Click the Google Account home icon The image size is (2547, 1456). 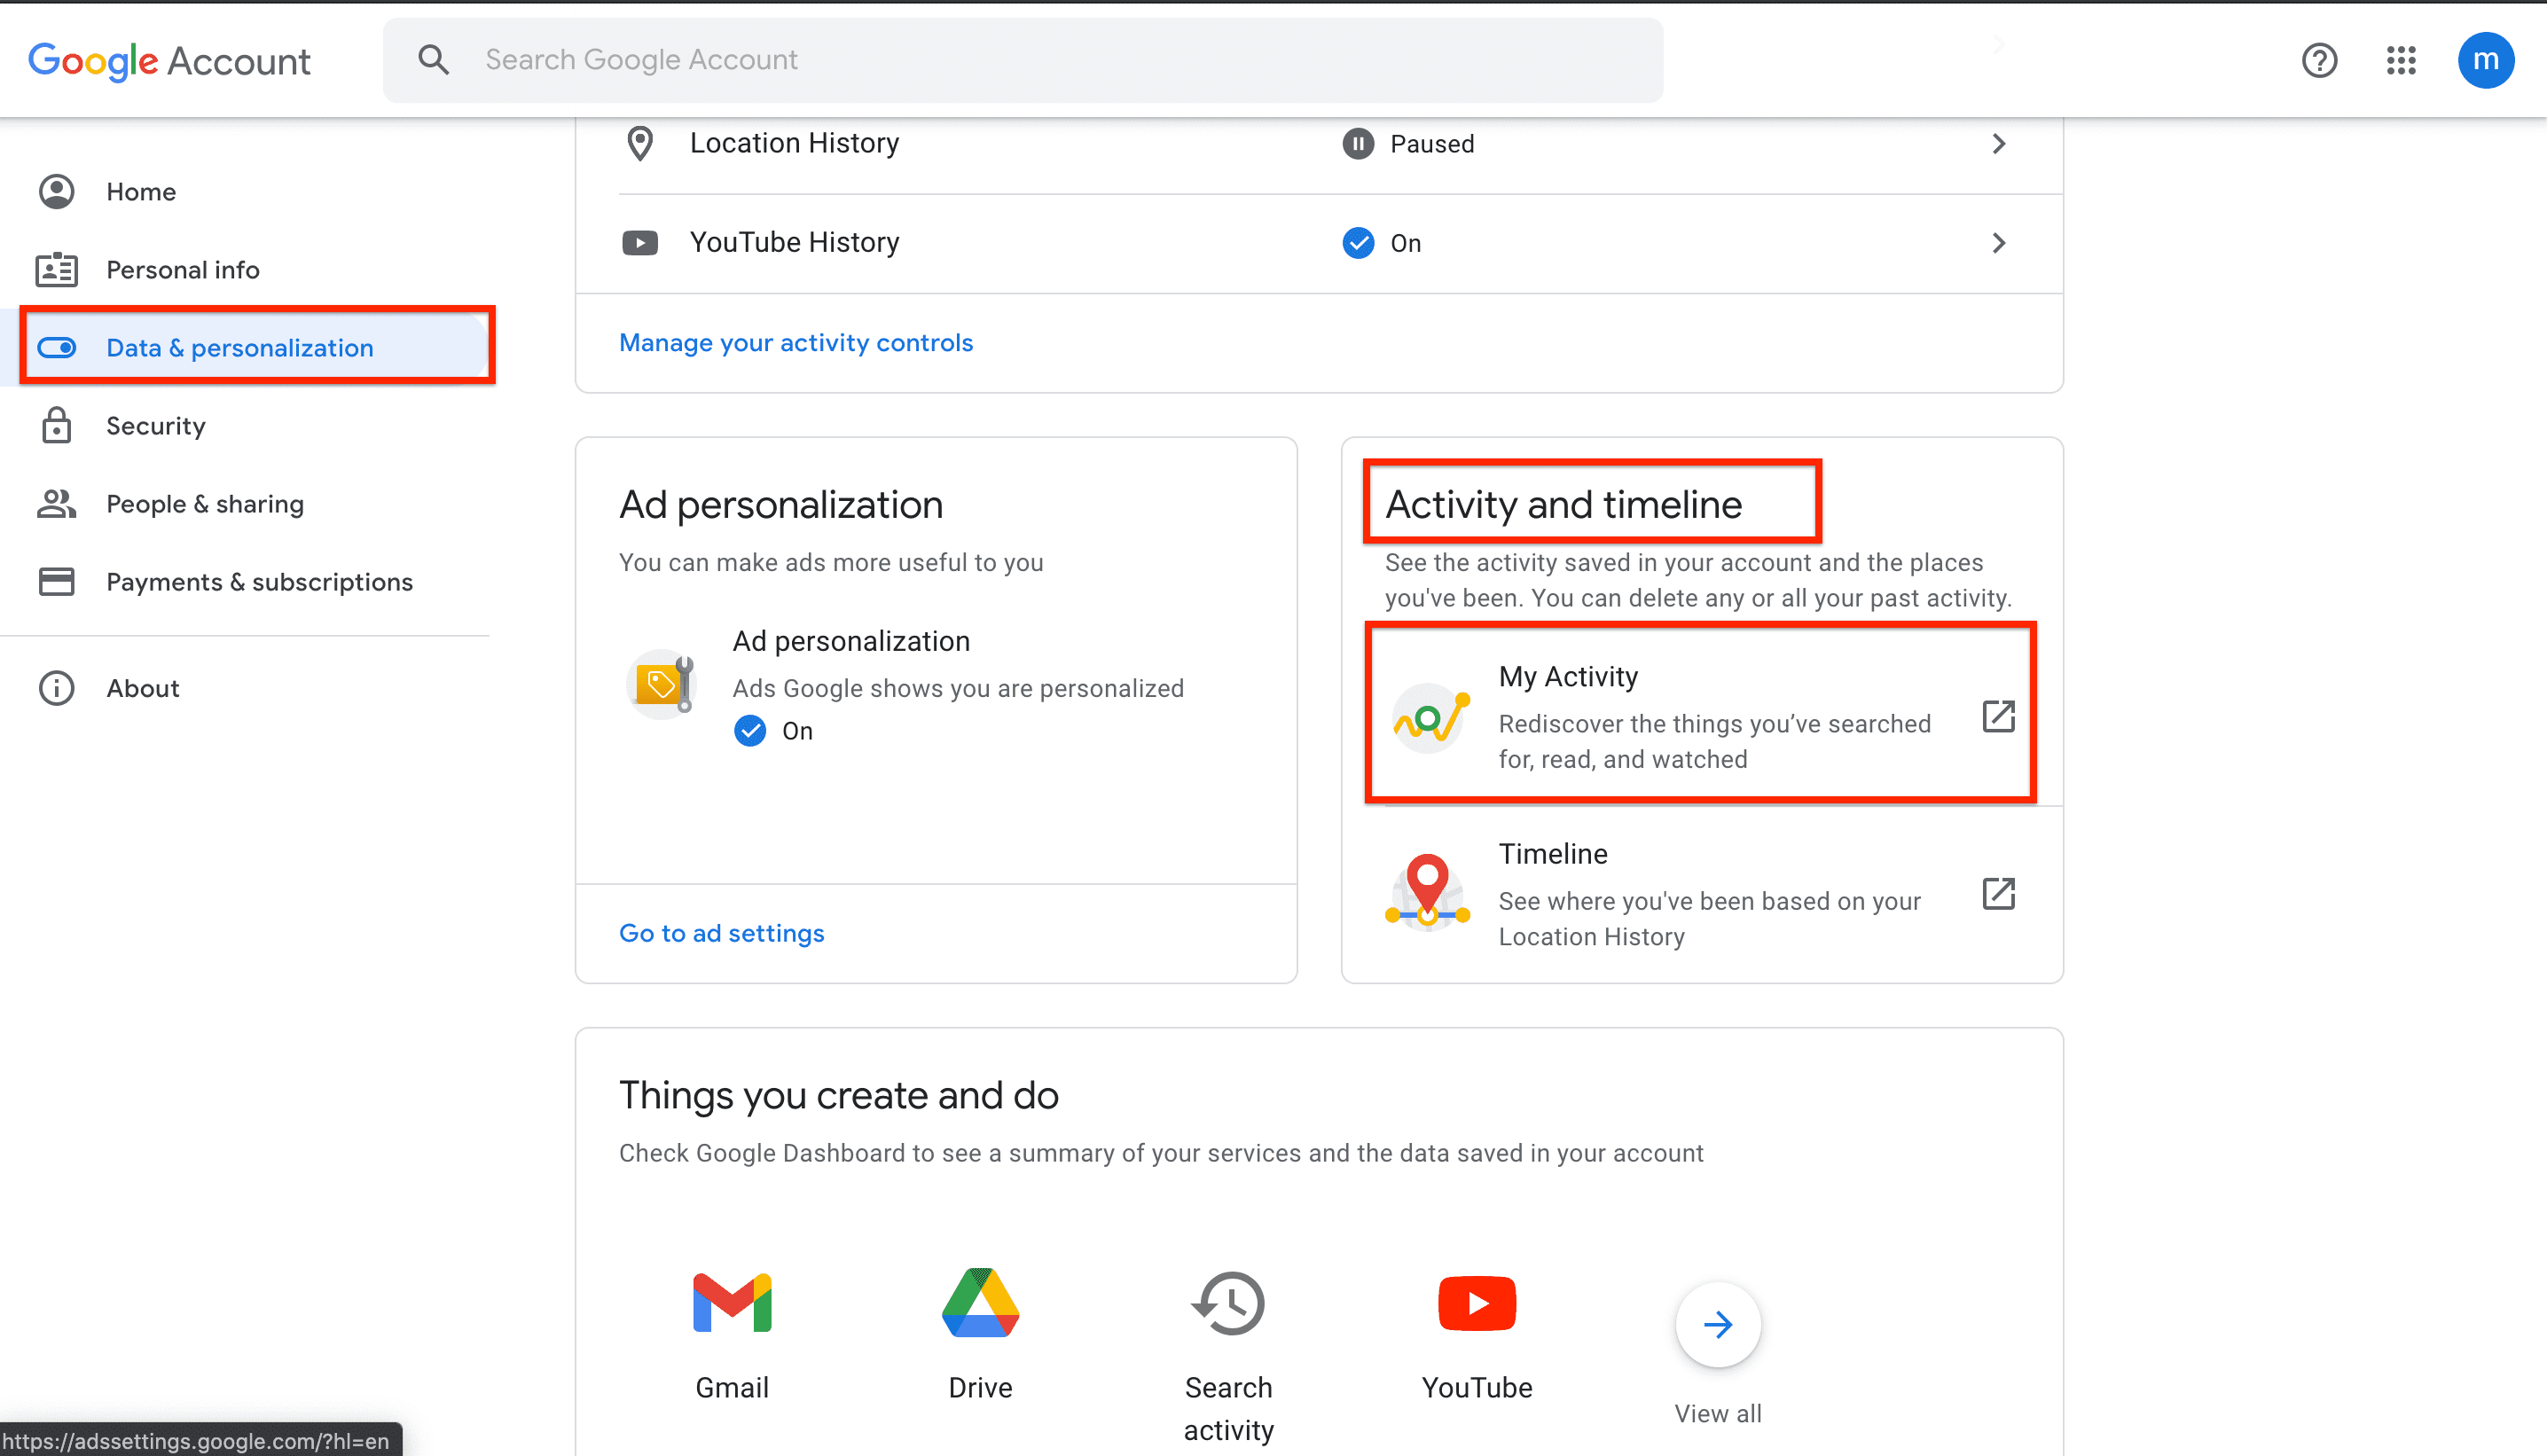coord(54,191)
